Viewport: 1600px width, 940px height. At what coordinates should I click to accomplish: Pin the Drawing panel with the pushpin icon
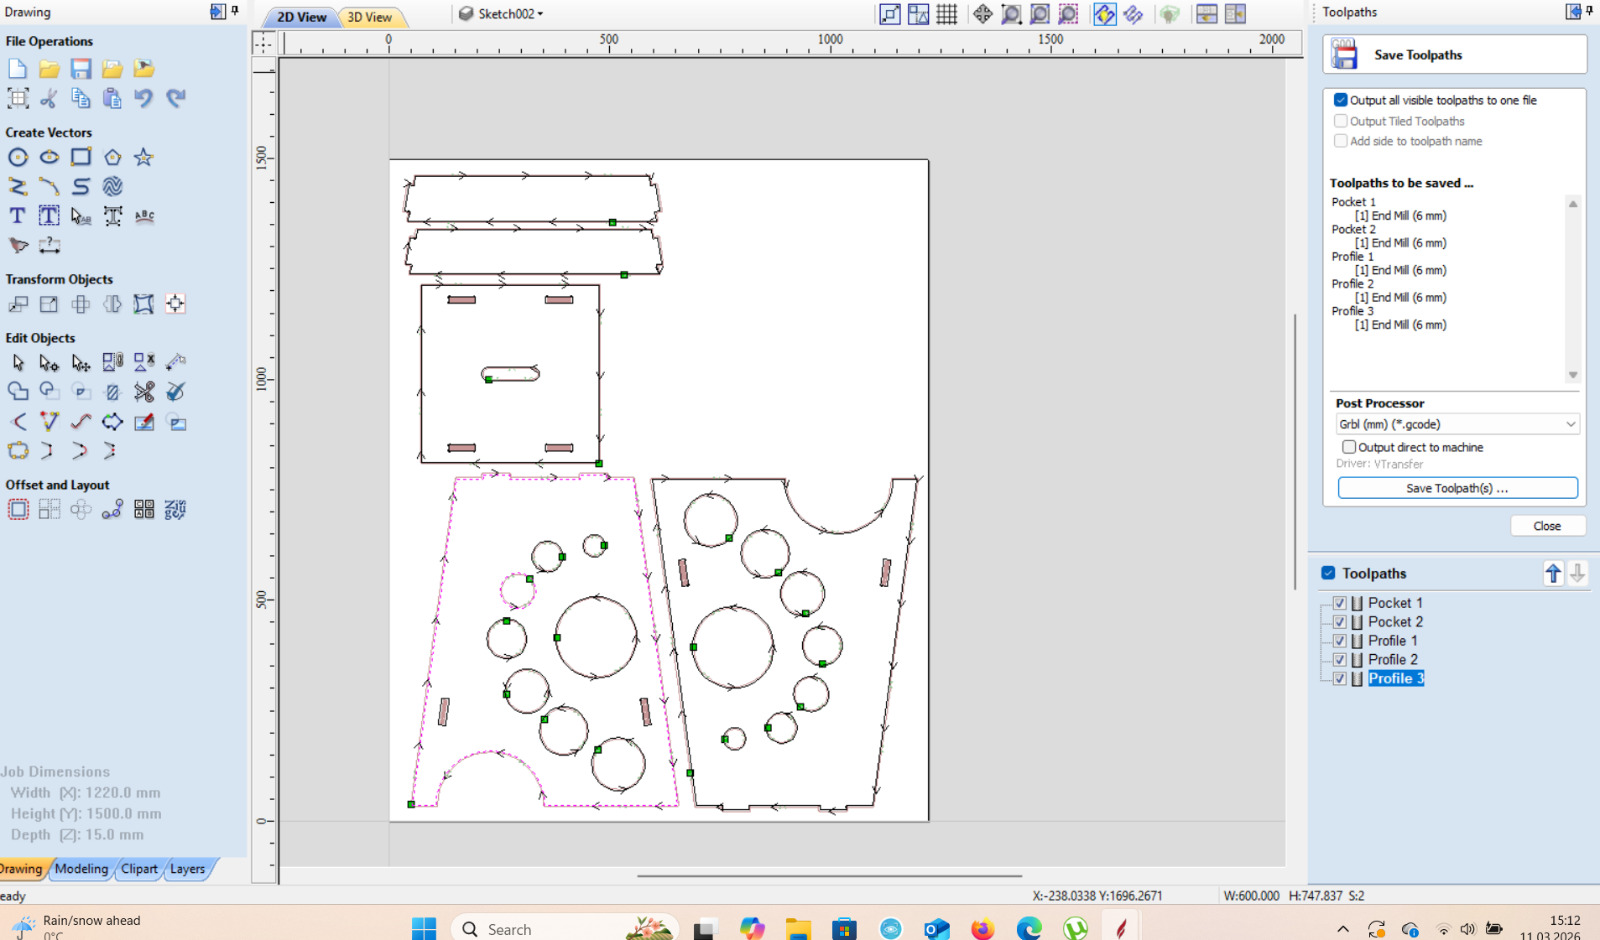[235, 11]
